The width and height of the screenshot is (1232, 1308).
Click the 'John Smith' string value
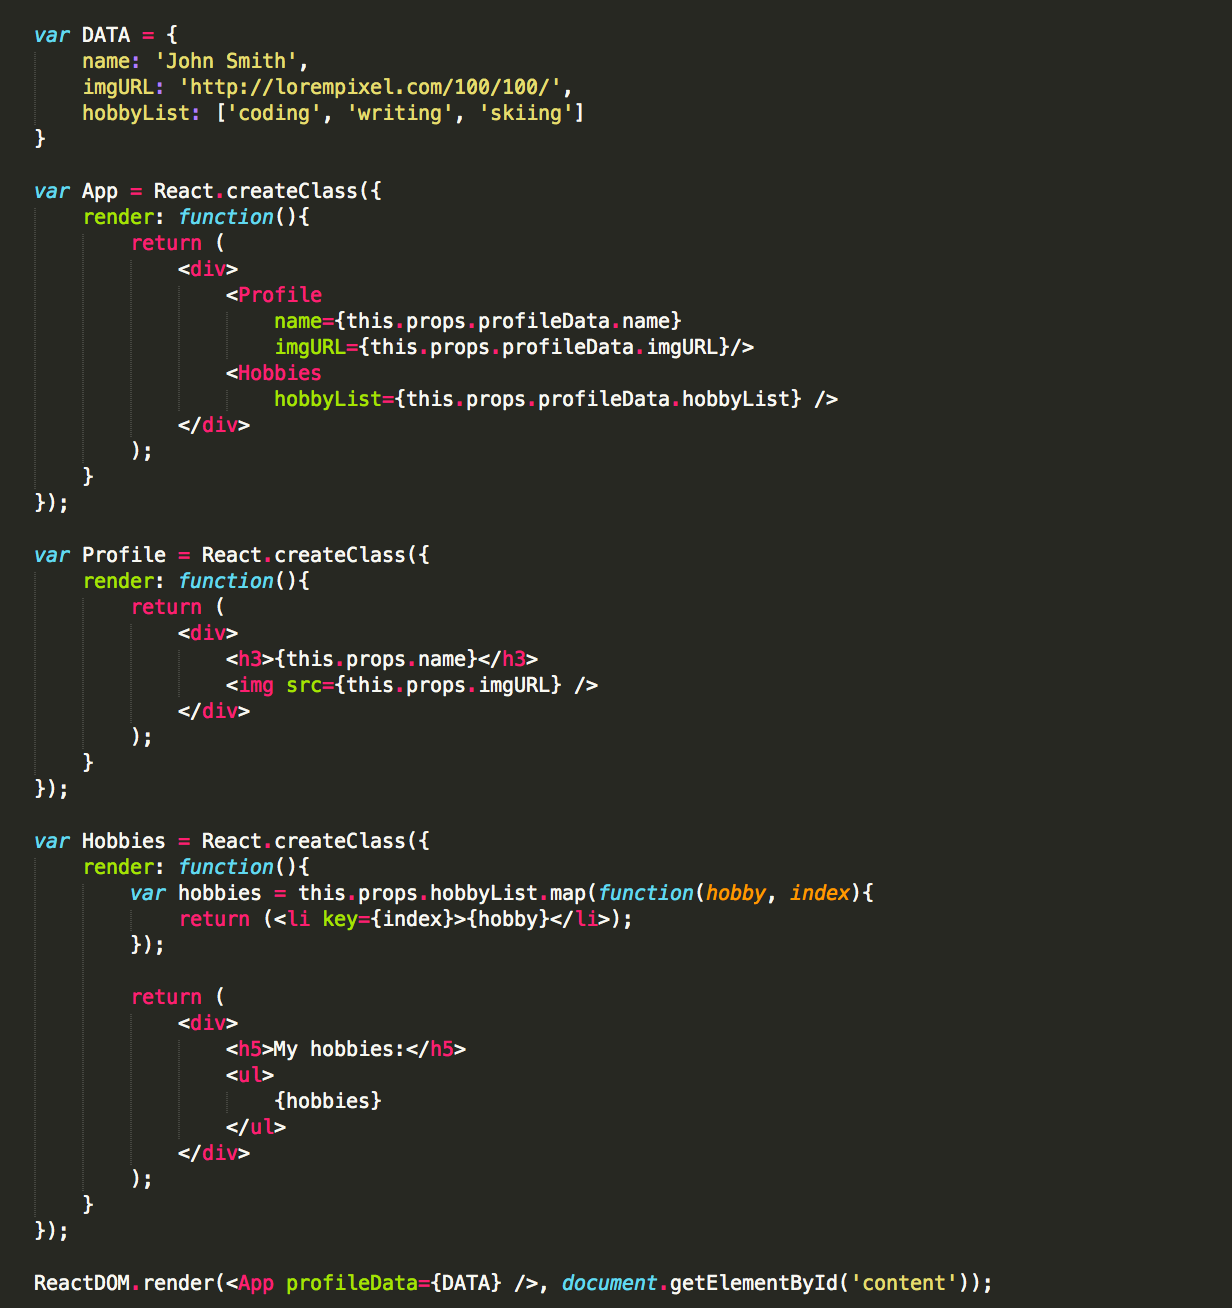pos(226,61)
